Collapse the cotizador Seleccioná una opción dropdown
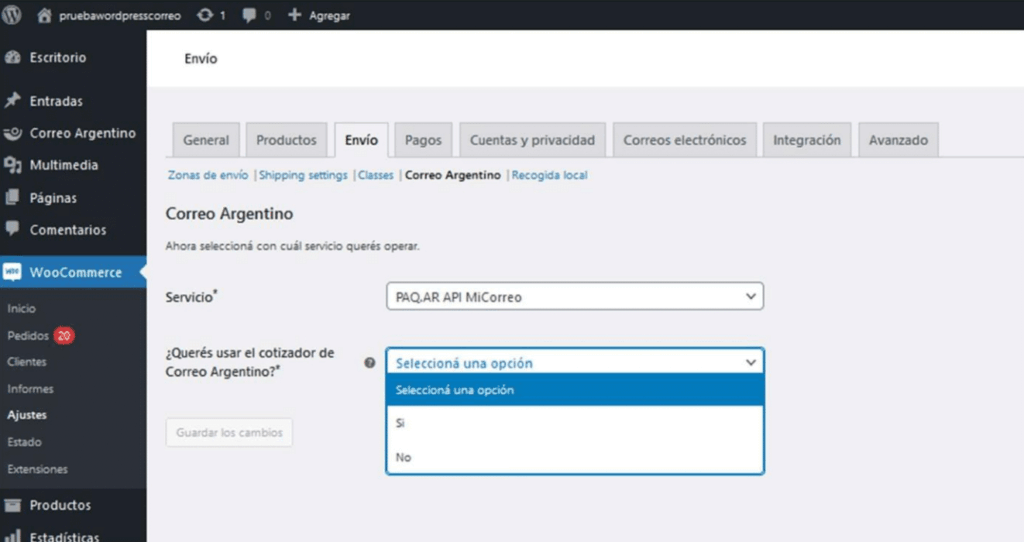This screenshot has height=542, width=1024. 575,362
